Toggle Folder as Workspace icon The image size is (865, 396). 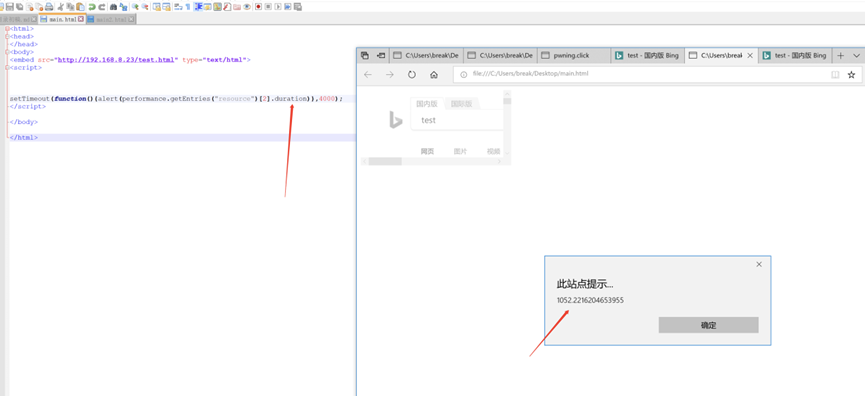click(x=237, y=7)
